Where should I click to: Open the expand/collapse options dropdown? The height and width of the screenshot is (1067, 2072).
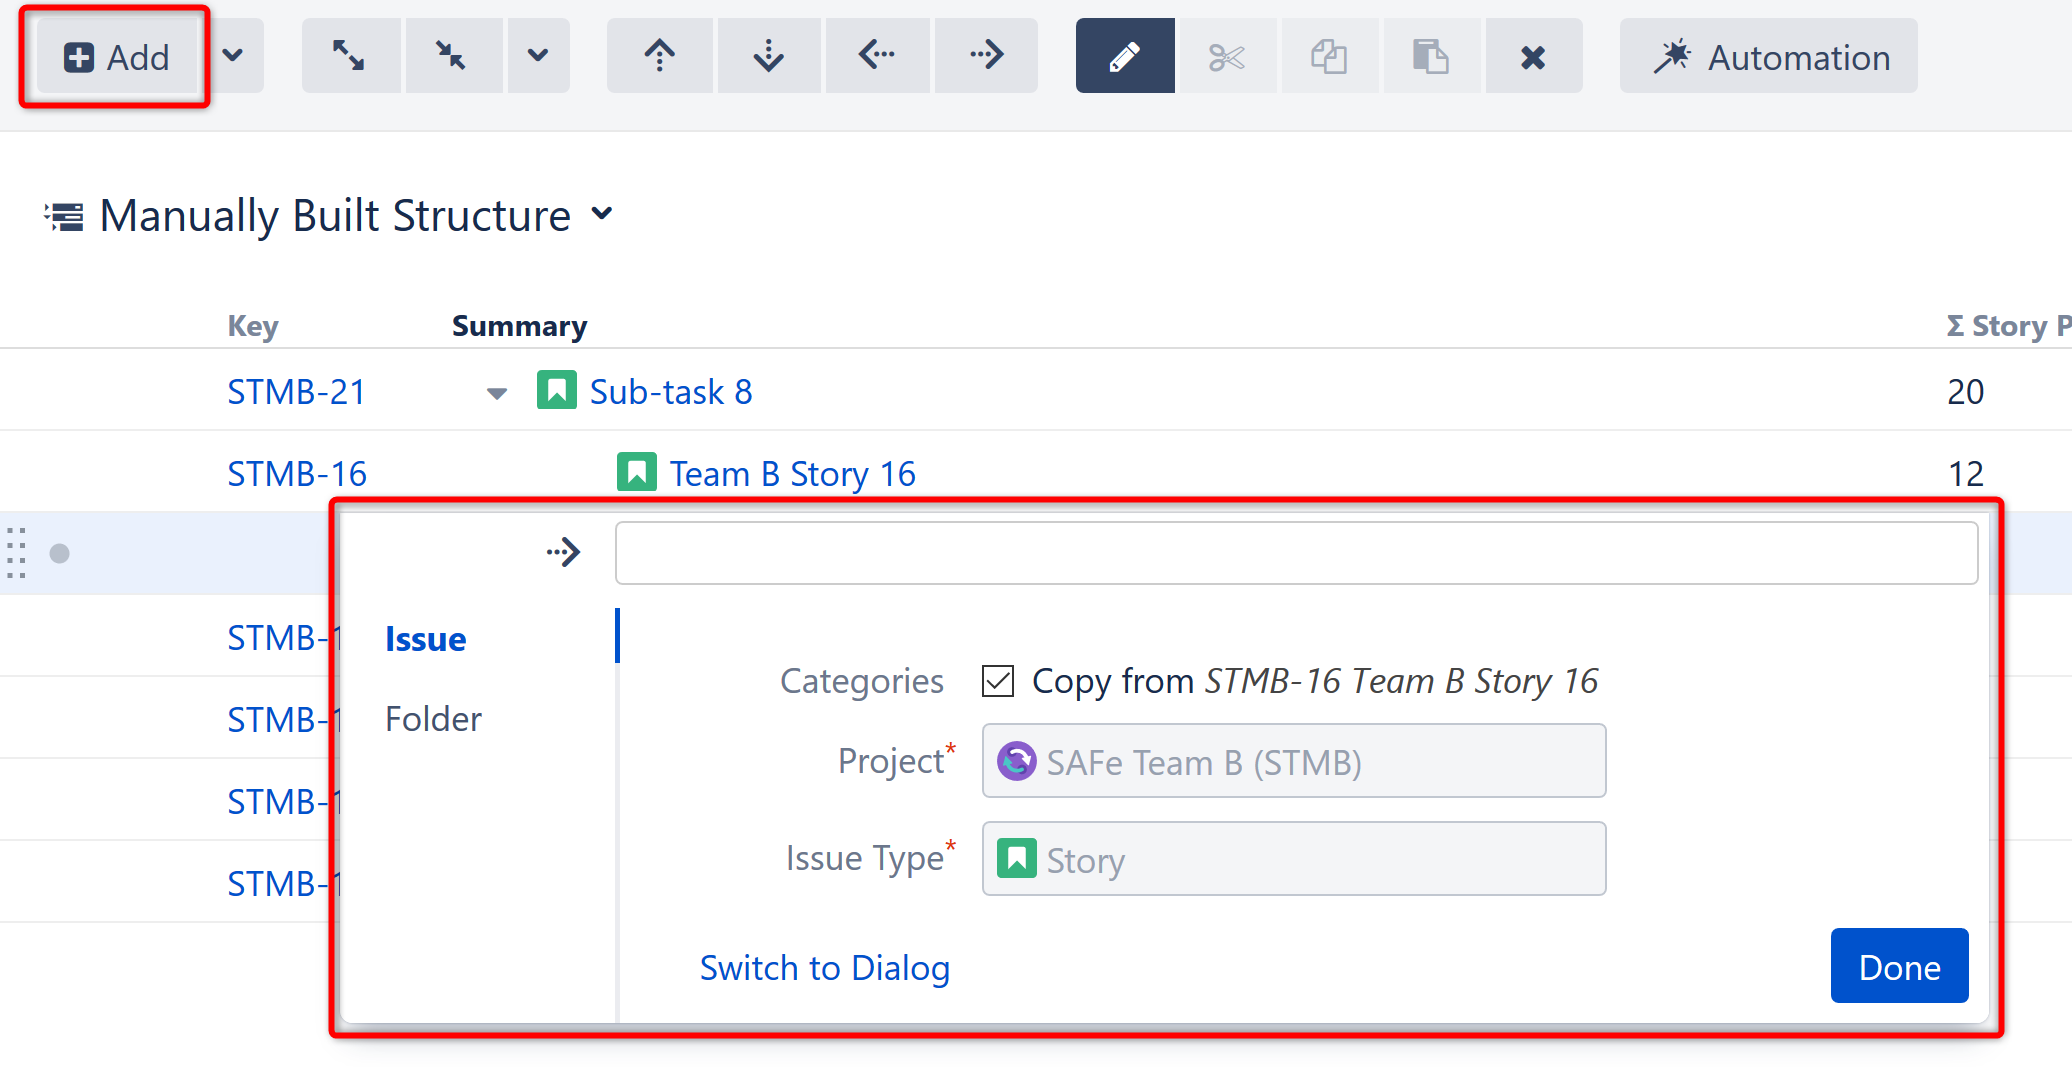(538, 56)
